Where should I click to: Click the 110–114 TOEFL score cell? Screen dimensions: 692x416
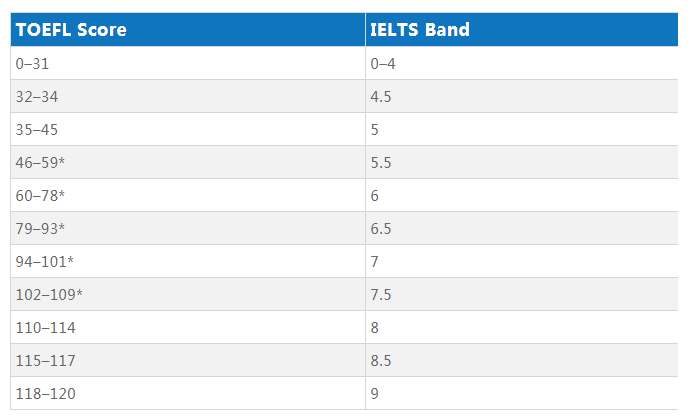pos(188,327)
